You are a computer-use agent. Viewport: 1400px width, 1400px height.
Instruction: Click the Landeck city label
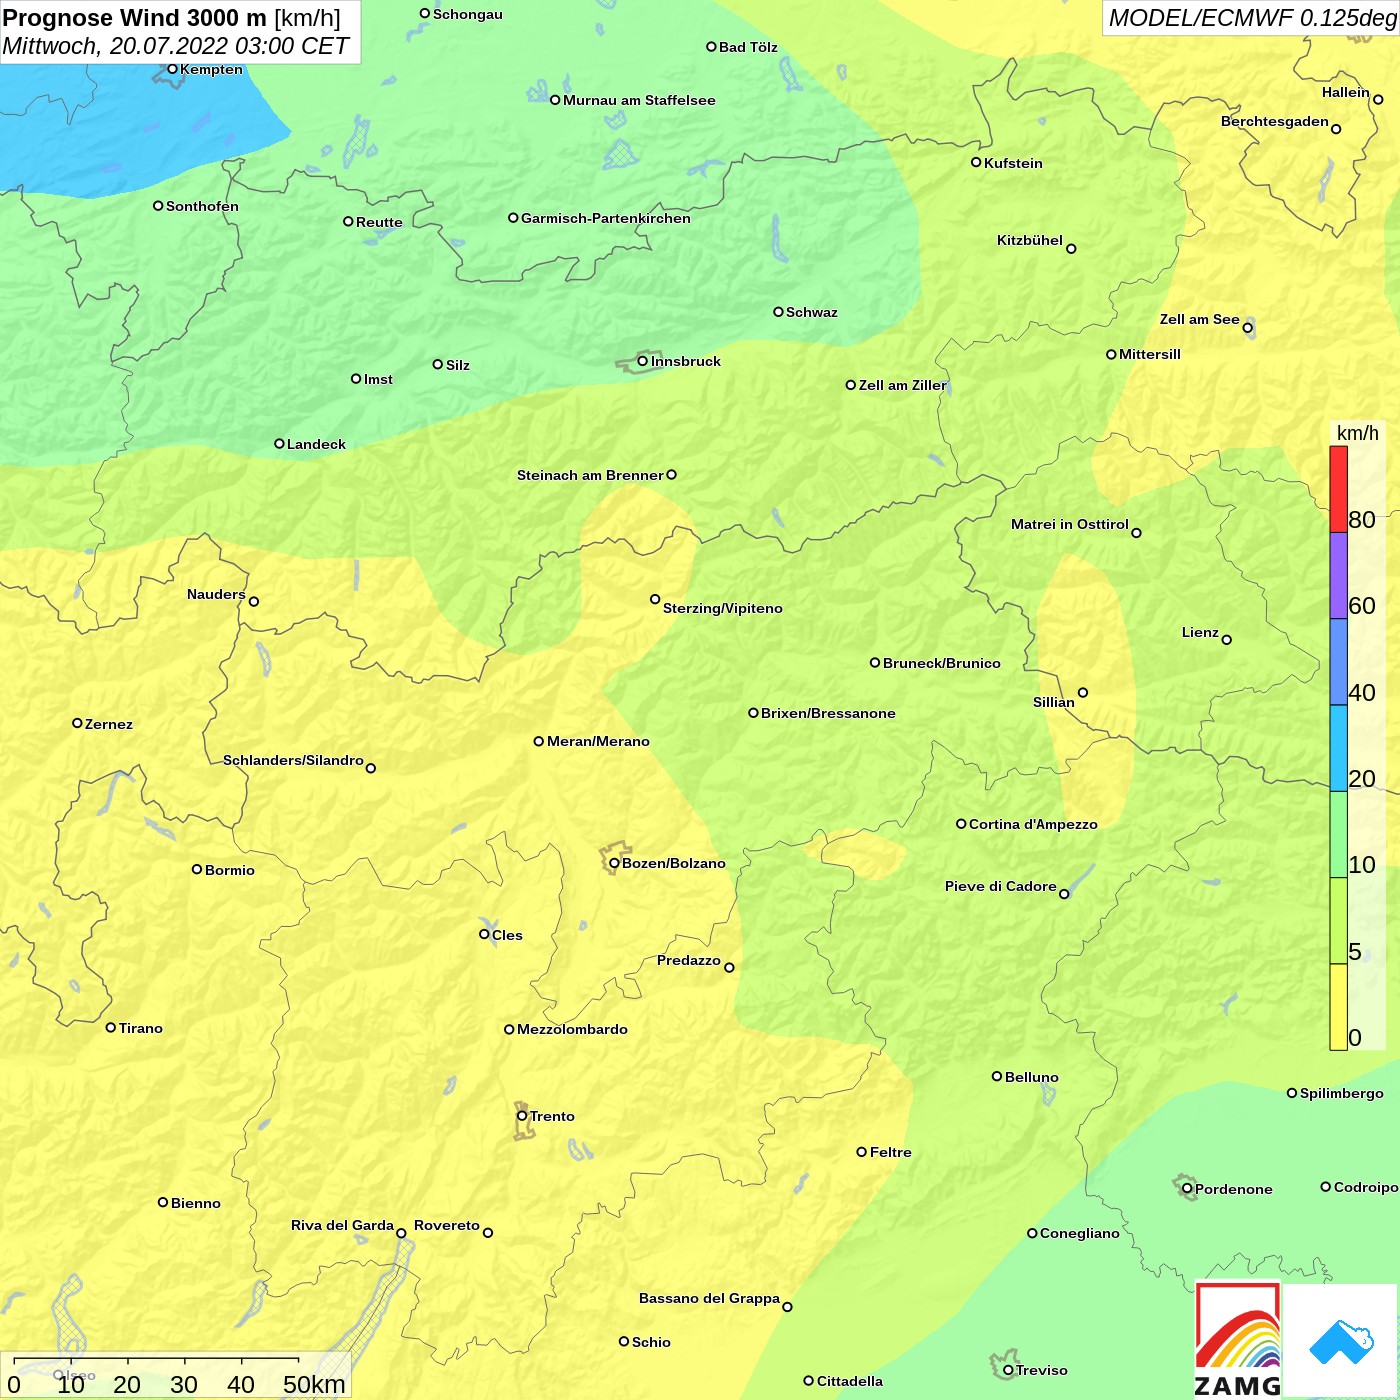tap(316, 444)
